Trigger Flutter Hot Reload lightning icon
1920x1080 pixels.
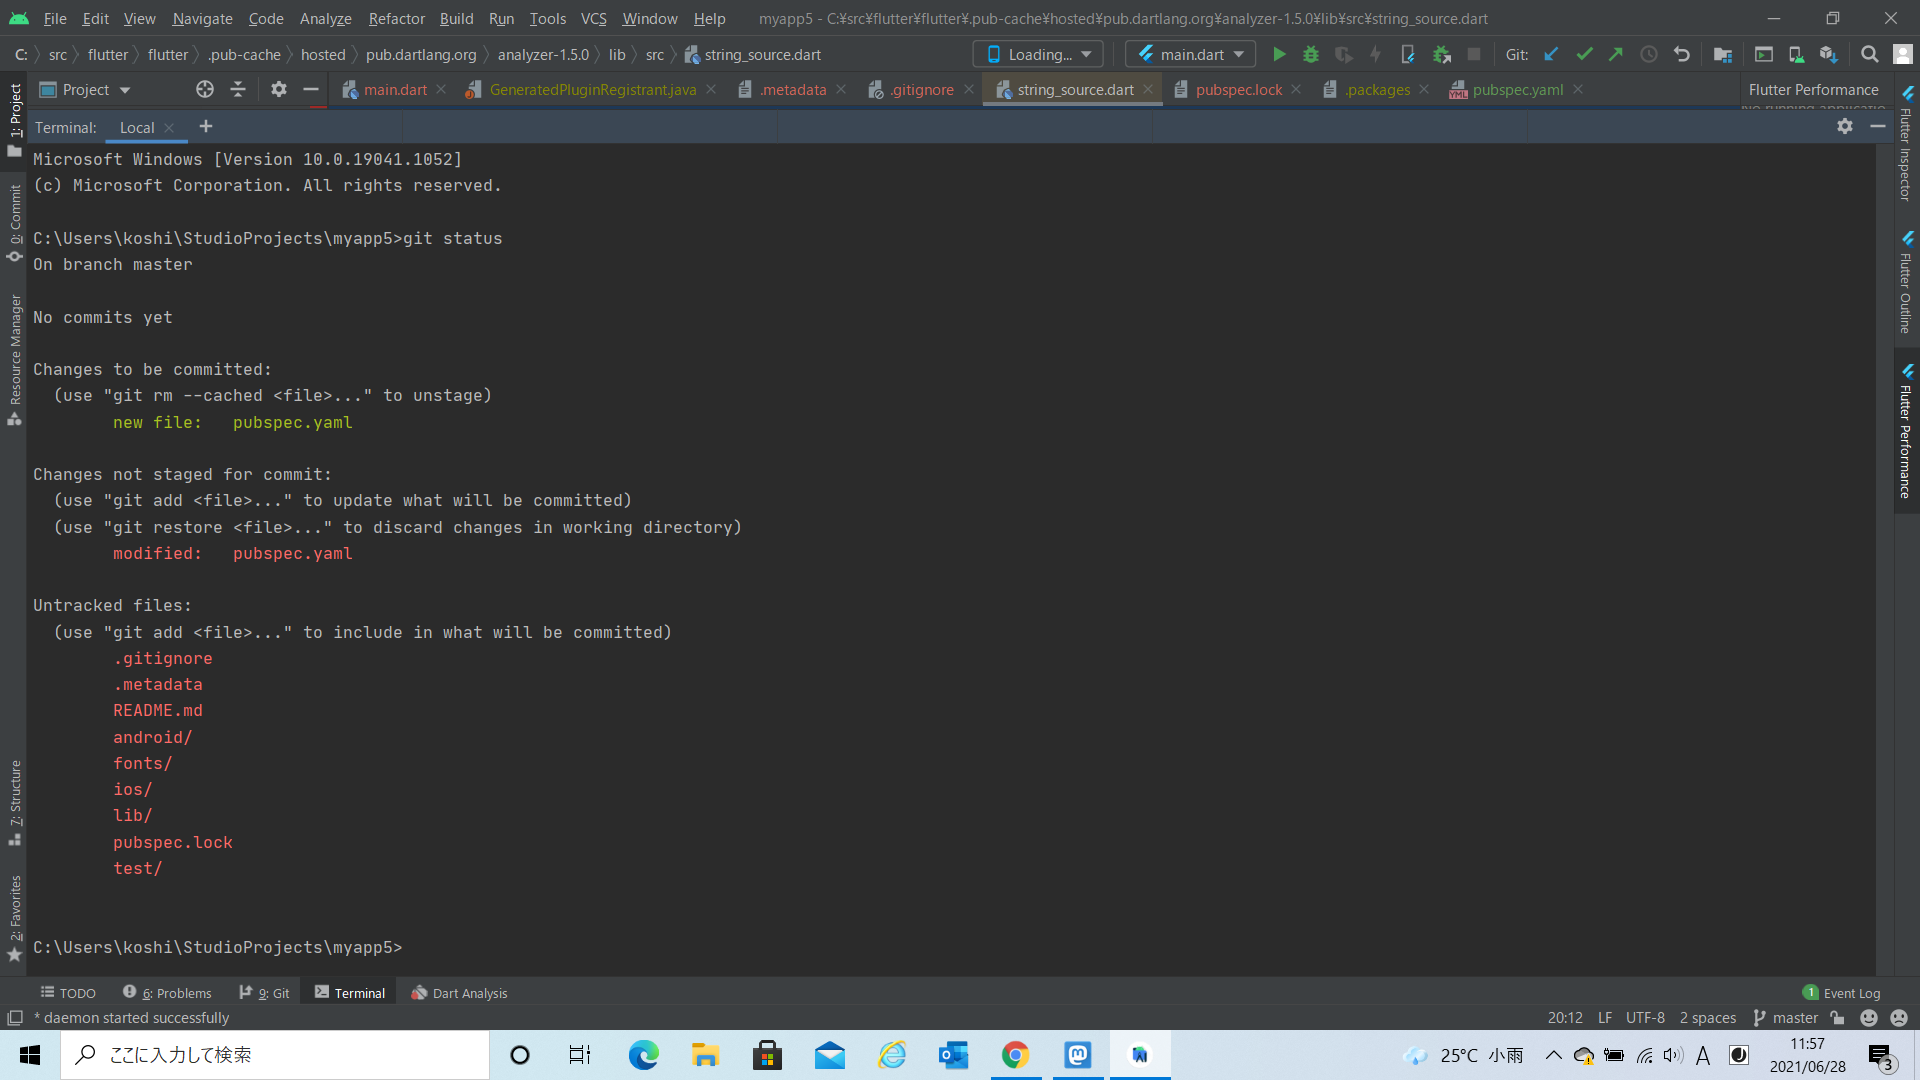click(1375, 54)
